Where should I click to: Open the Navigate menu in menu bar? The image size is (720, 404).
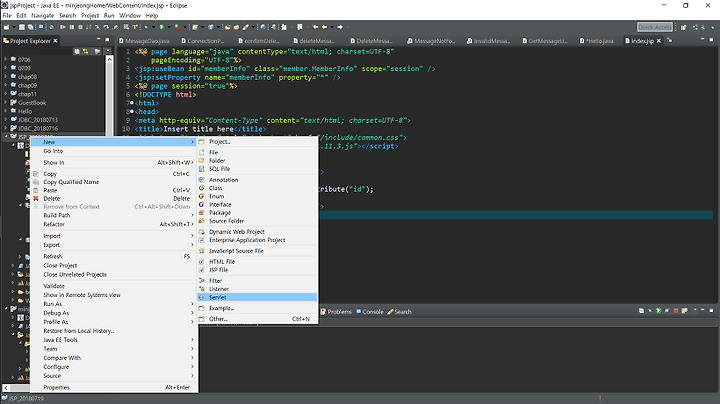click(42, 15)
